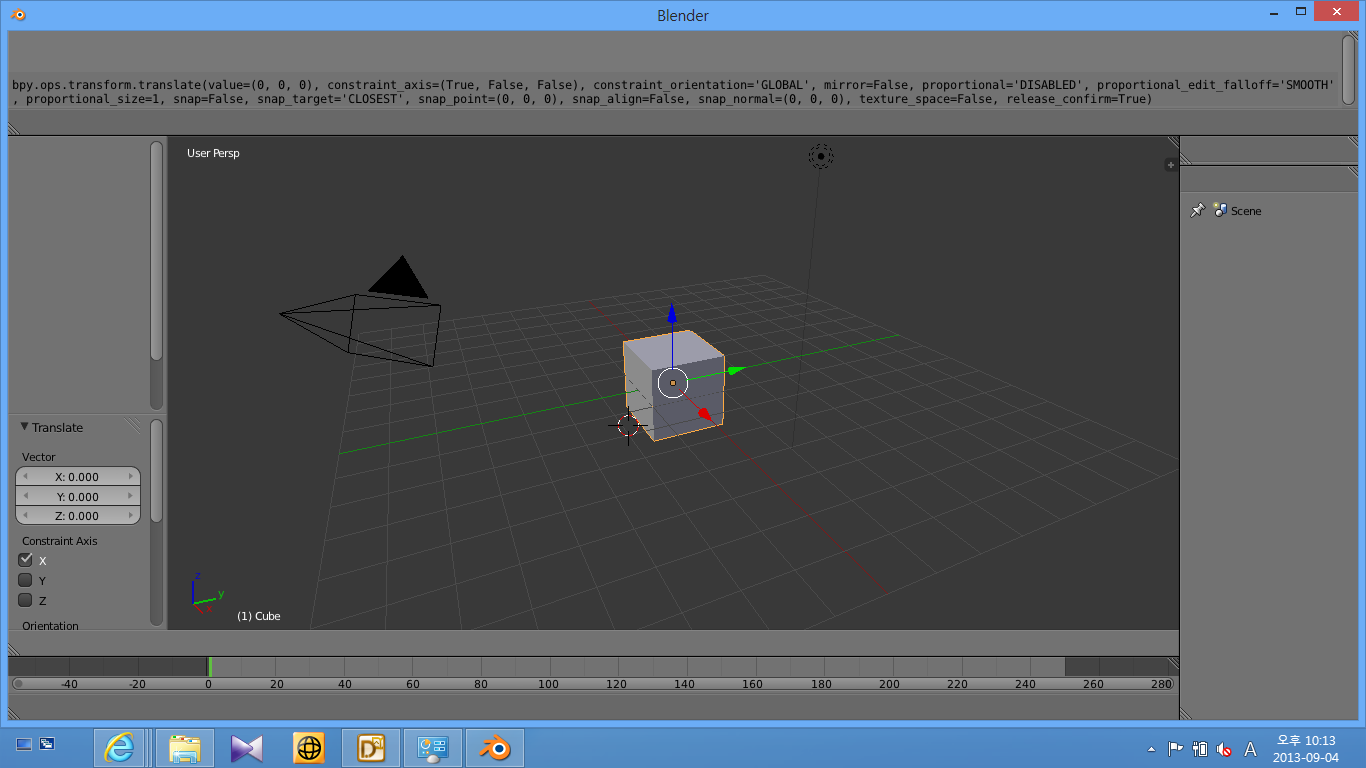Click the info log vertical scrollbar
This screenshot has height=768, width=1366.
pos(1348,68)
